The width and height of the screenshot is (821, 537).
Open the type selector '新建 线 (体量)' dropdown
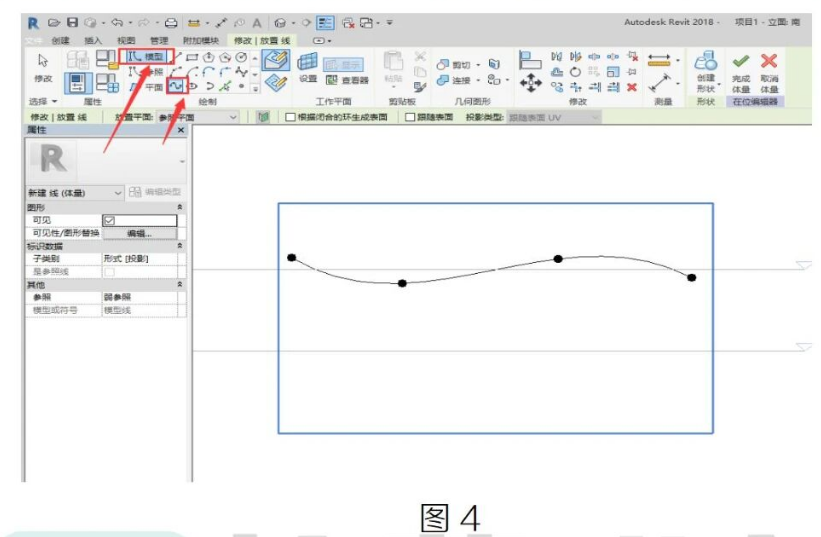(x=74, y=193)
